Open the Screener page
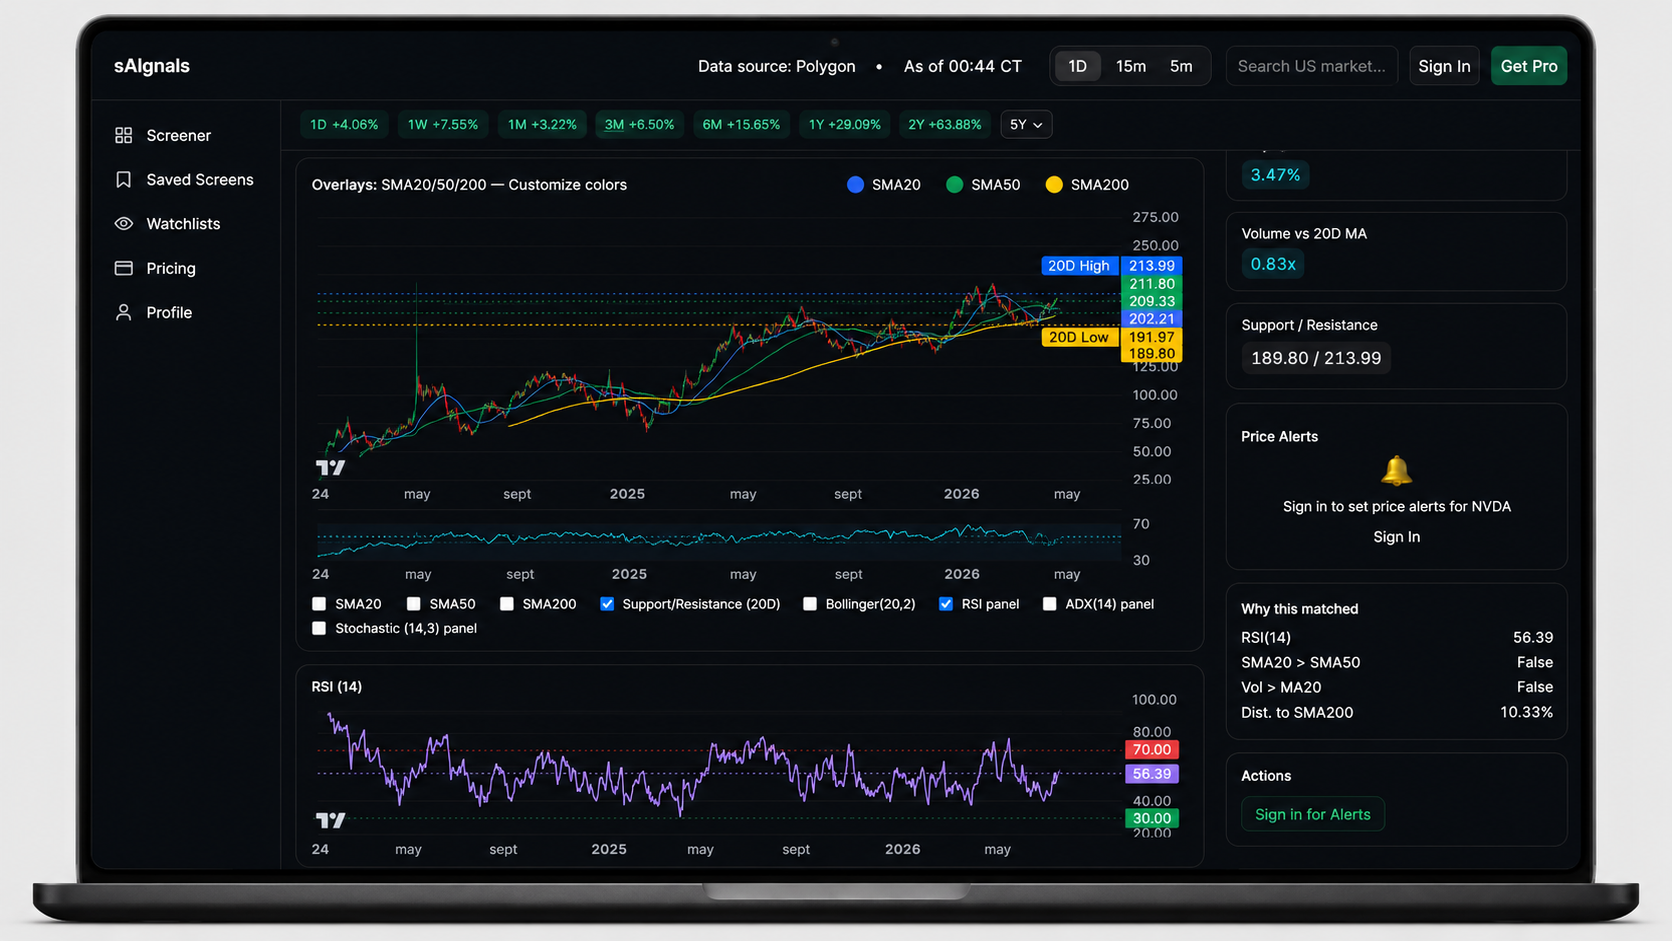Image resolution: width=1672 pixels, height=941 pixels. (178, 135)
